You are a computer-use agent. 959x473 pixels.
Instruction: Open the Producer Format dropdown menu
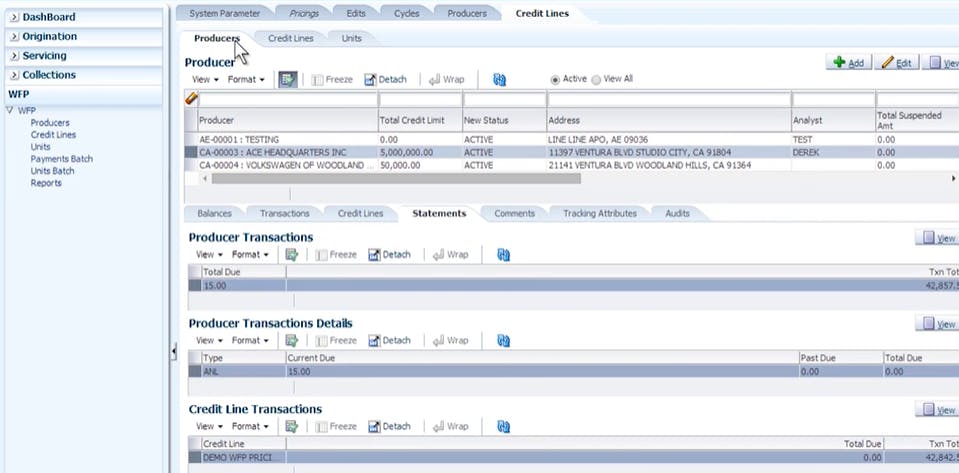[246, 79]
